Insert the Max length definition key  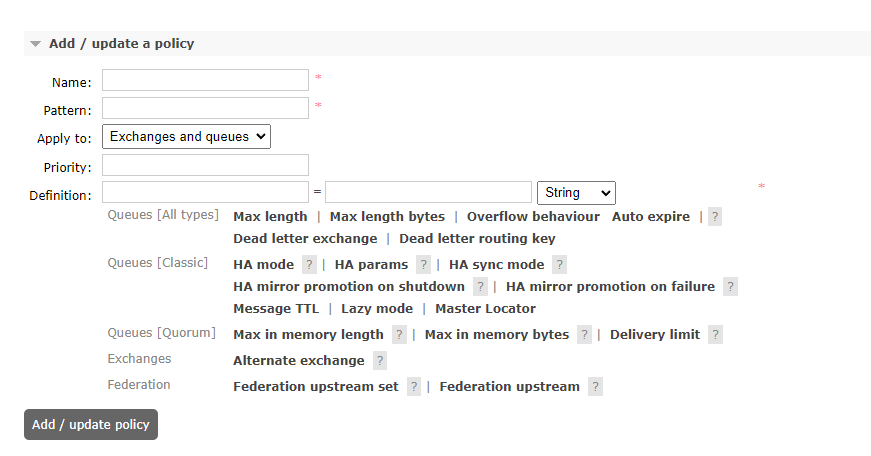(270, 217)
